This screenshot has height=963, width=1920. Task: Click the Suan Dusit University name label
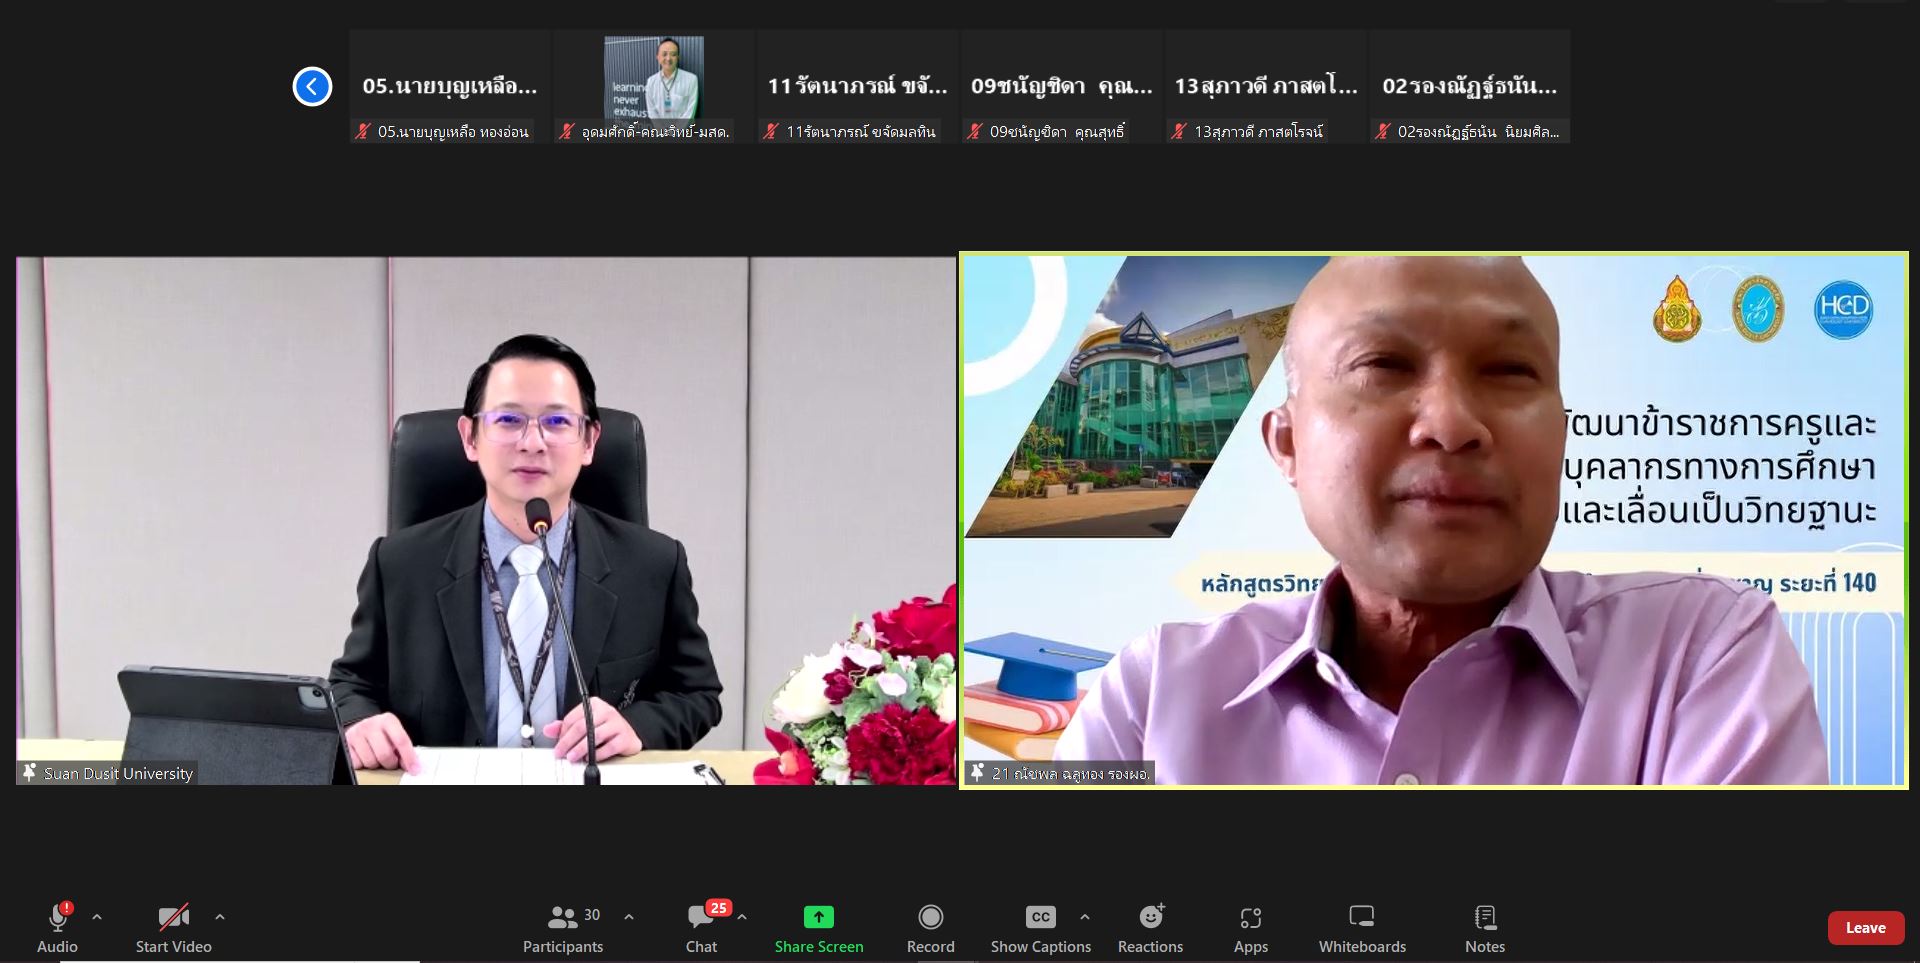click(x=118, y=774)
